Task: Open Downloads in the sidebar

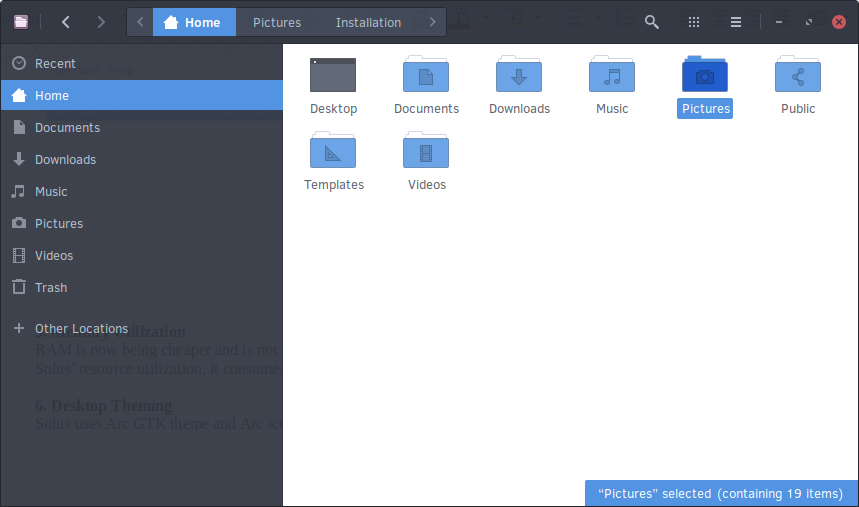Action: tap(141, 159)
